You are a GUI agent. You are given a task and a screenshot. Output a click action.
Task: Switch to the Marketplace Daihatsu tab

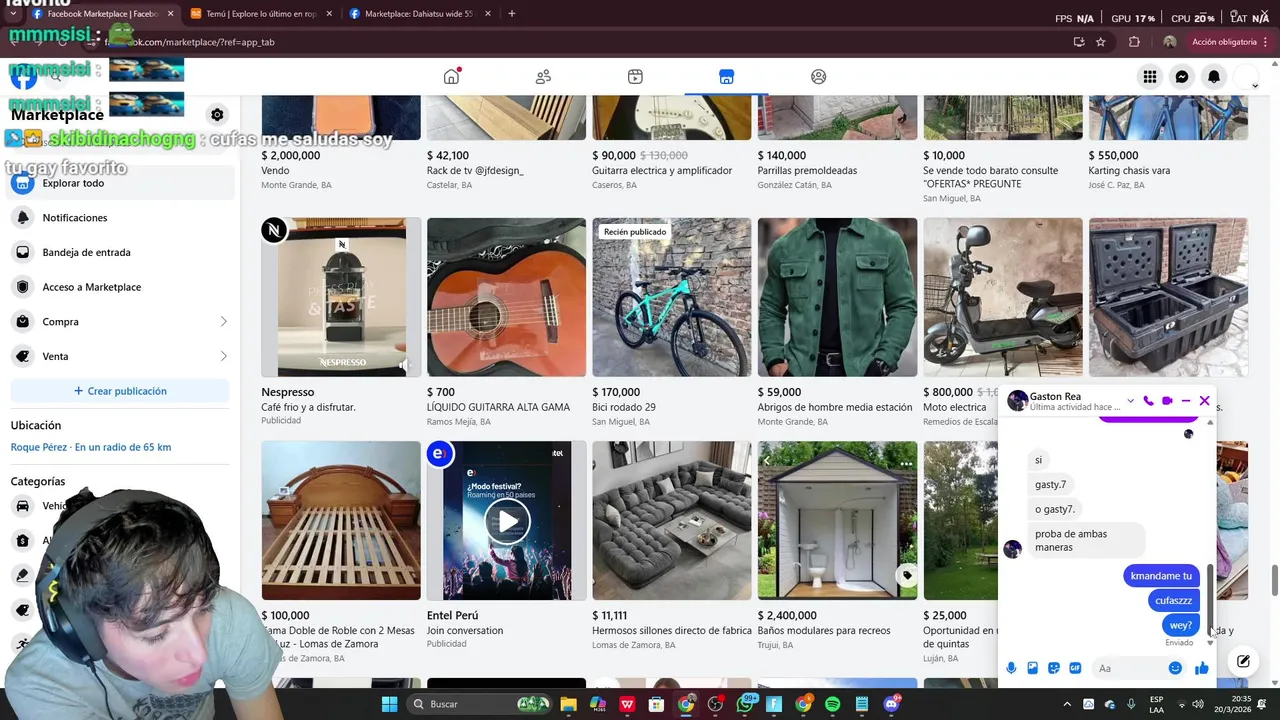pos(419,14)
